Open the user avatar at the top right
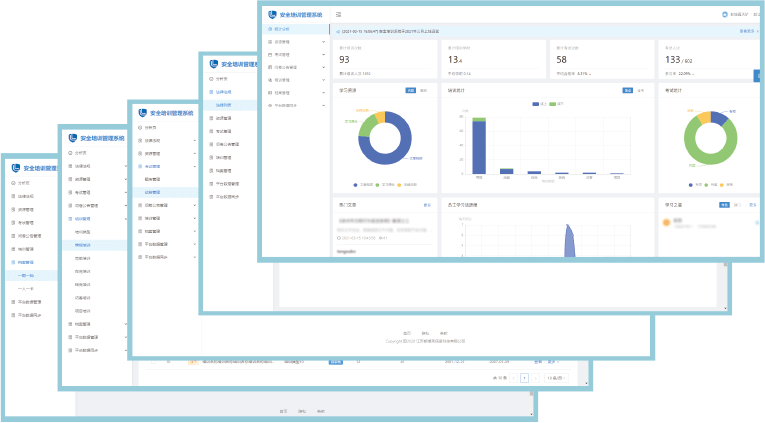Viewport: 765px width, 423px height. coord(723,15)
